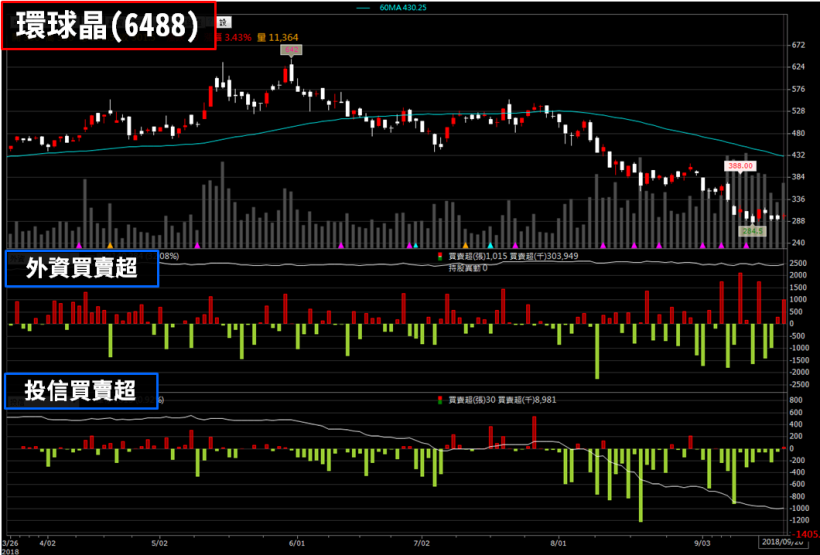Screen dimensions: 820x555
Task: Click the 8/01 date axis label
Action: 558,542
